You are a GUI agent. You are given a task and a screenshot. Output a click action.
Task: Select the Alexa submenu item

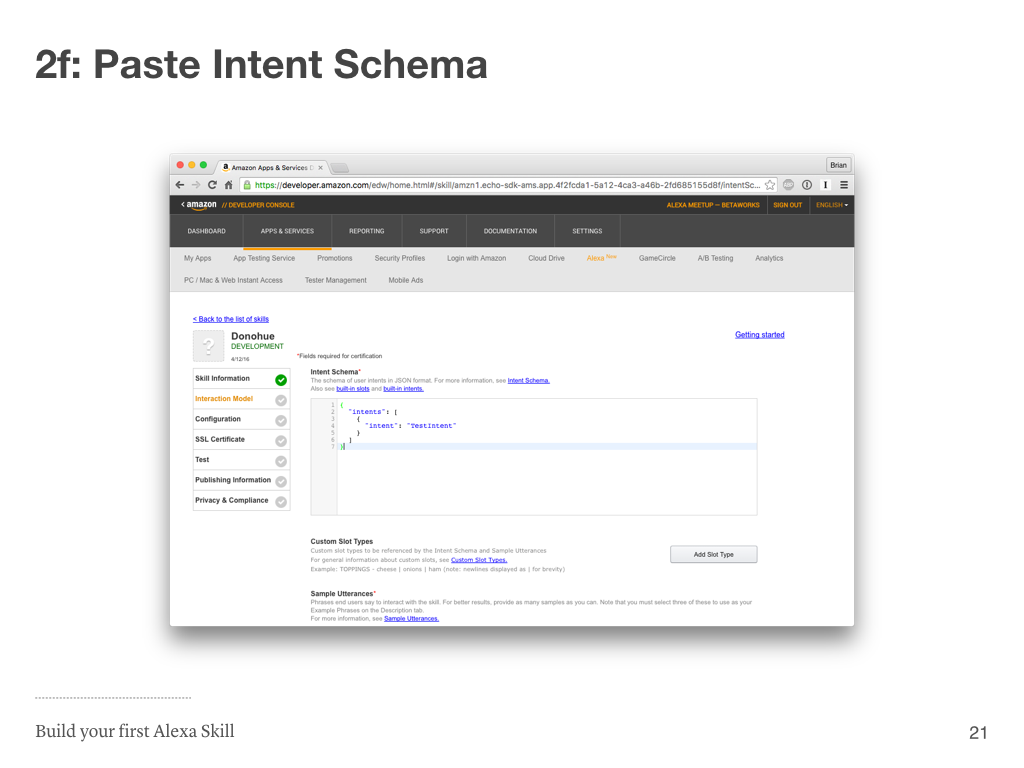(601, 258)
